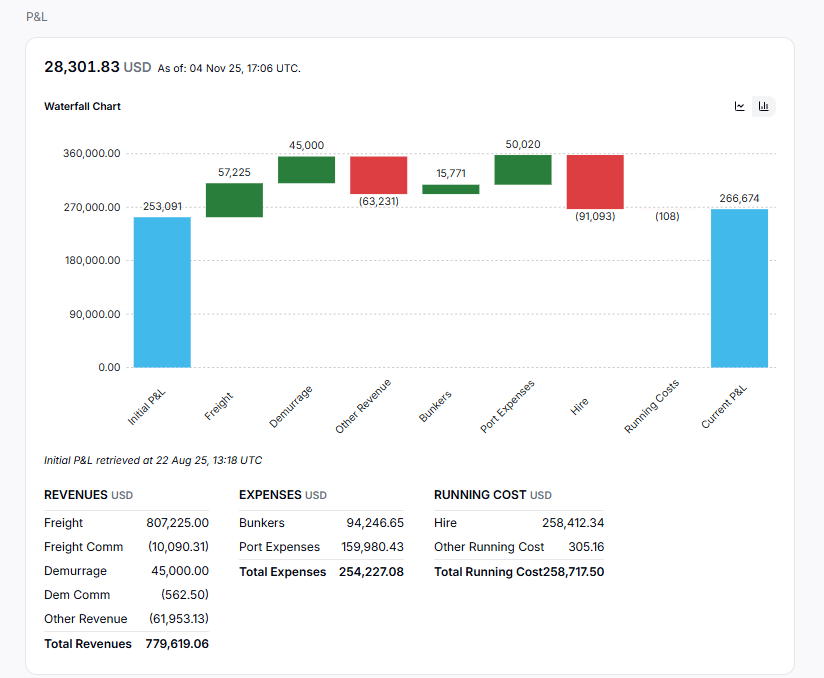
Task: Click Demurrage value 45,000.00 in Revenues
Action: coord(180,571)
